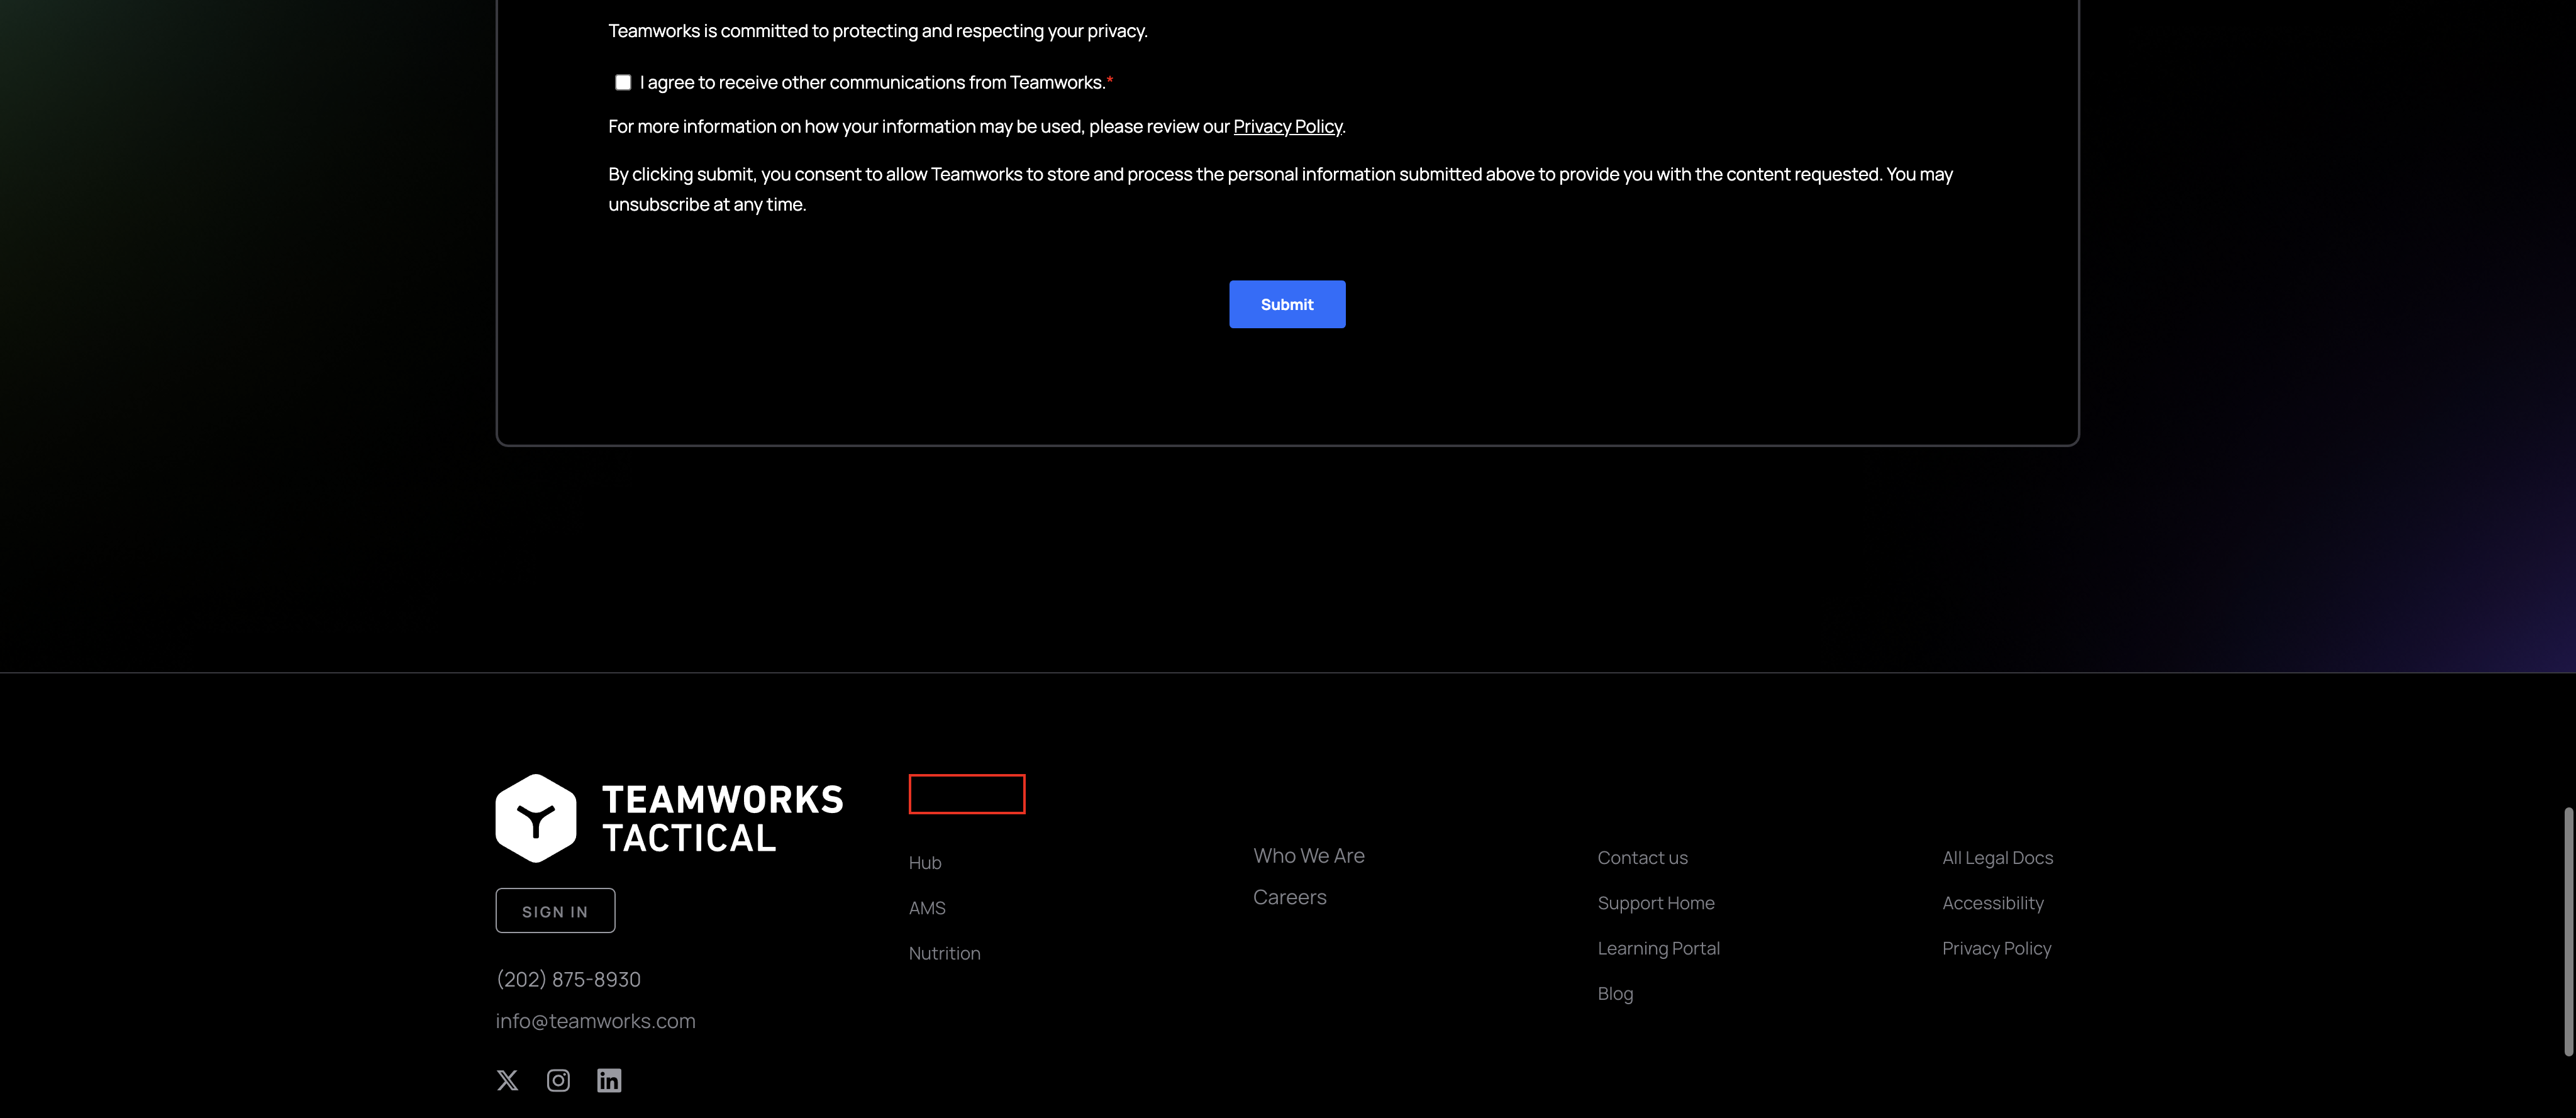Open the Nutrition footer link
2576x1118 pixels.
944,953
